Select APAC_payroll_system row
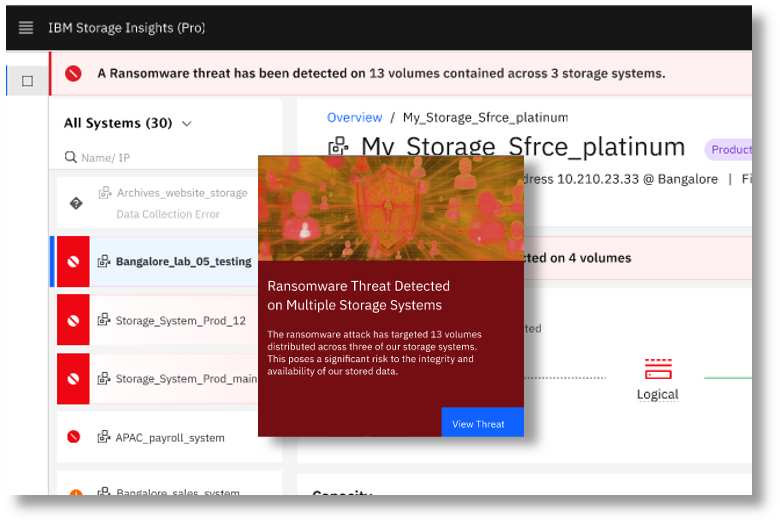The image size is (780, 524). point(169,437)
